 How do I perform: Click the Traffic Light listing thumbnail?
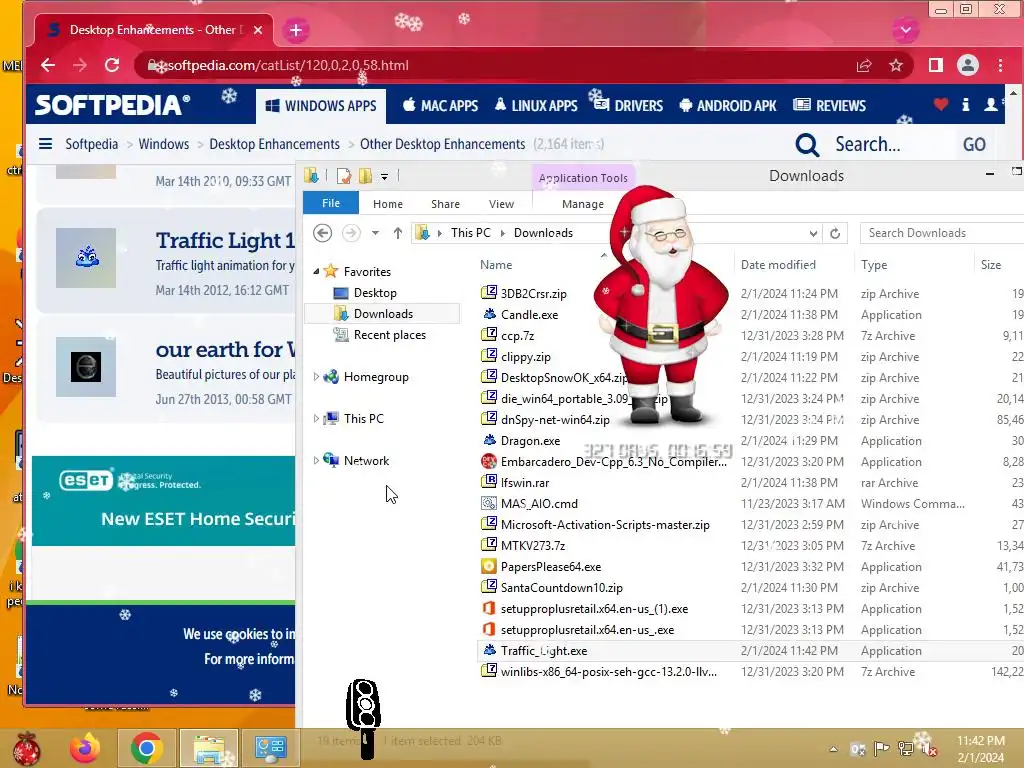pos(86,258)
